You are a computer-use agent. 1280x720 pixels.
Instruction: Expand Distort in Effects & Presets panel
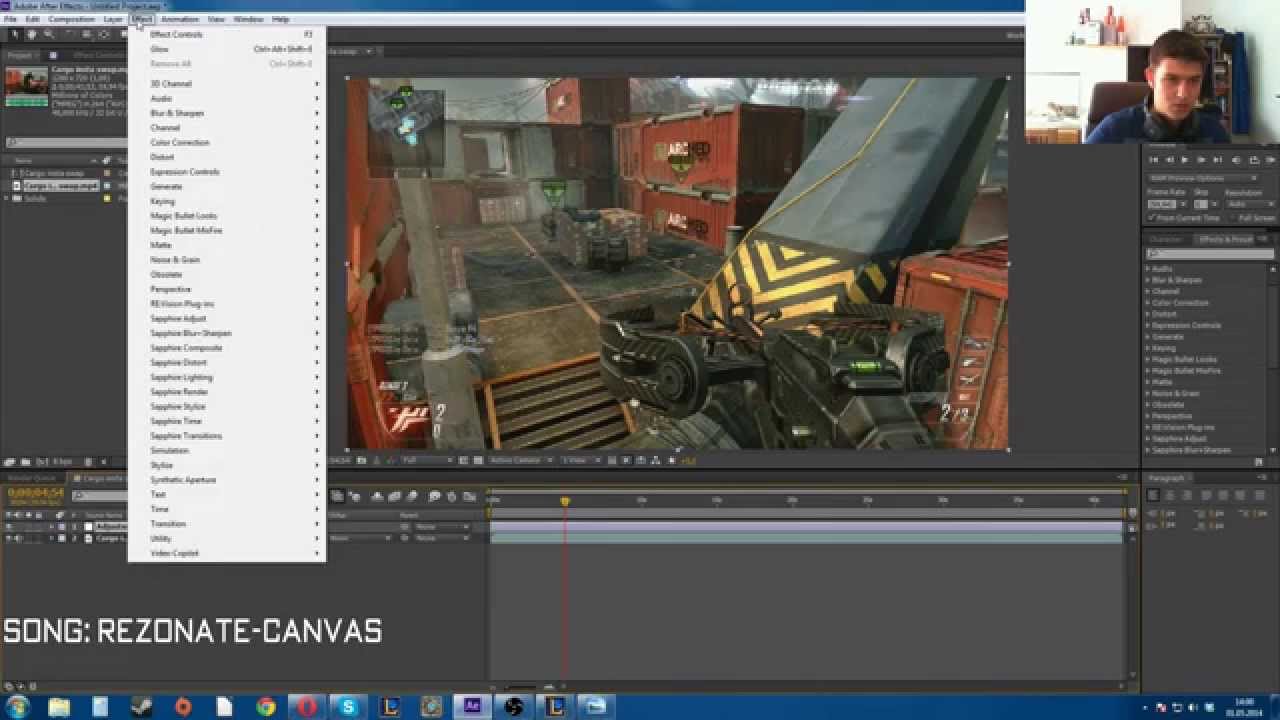1148,314
